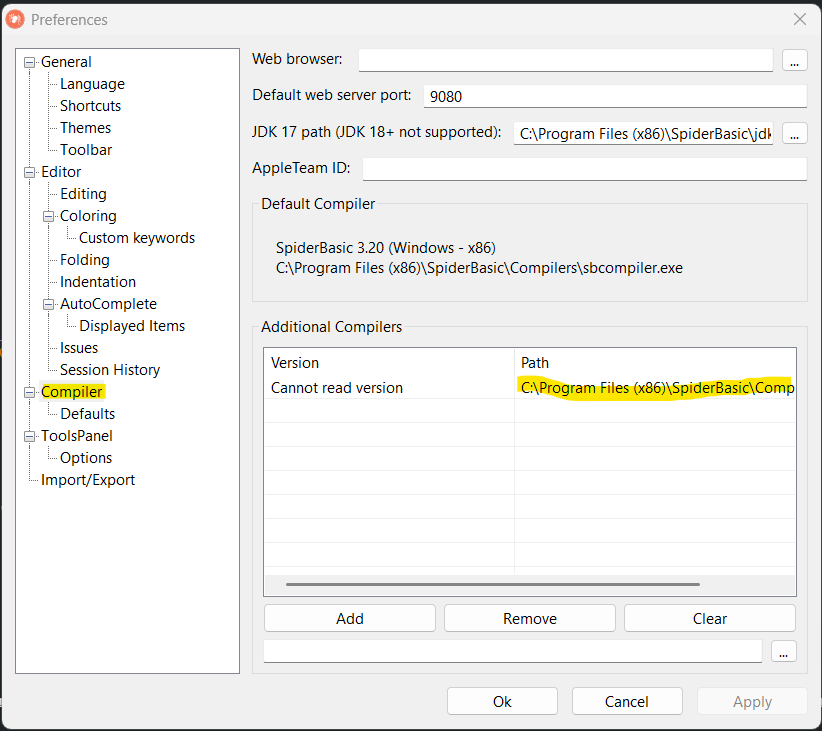This screenshot has width=822, height=731.
Task: Collapse the Editor tree node
Action: [x=30, y=172]
